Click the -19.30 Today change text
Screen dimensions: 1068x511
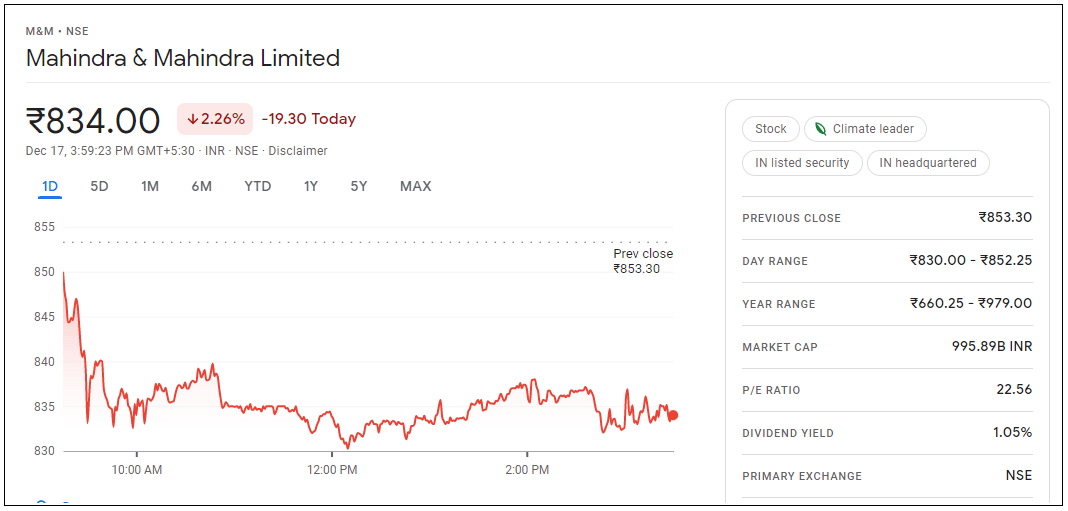pyautogui.click(x=309, y=119)
